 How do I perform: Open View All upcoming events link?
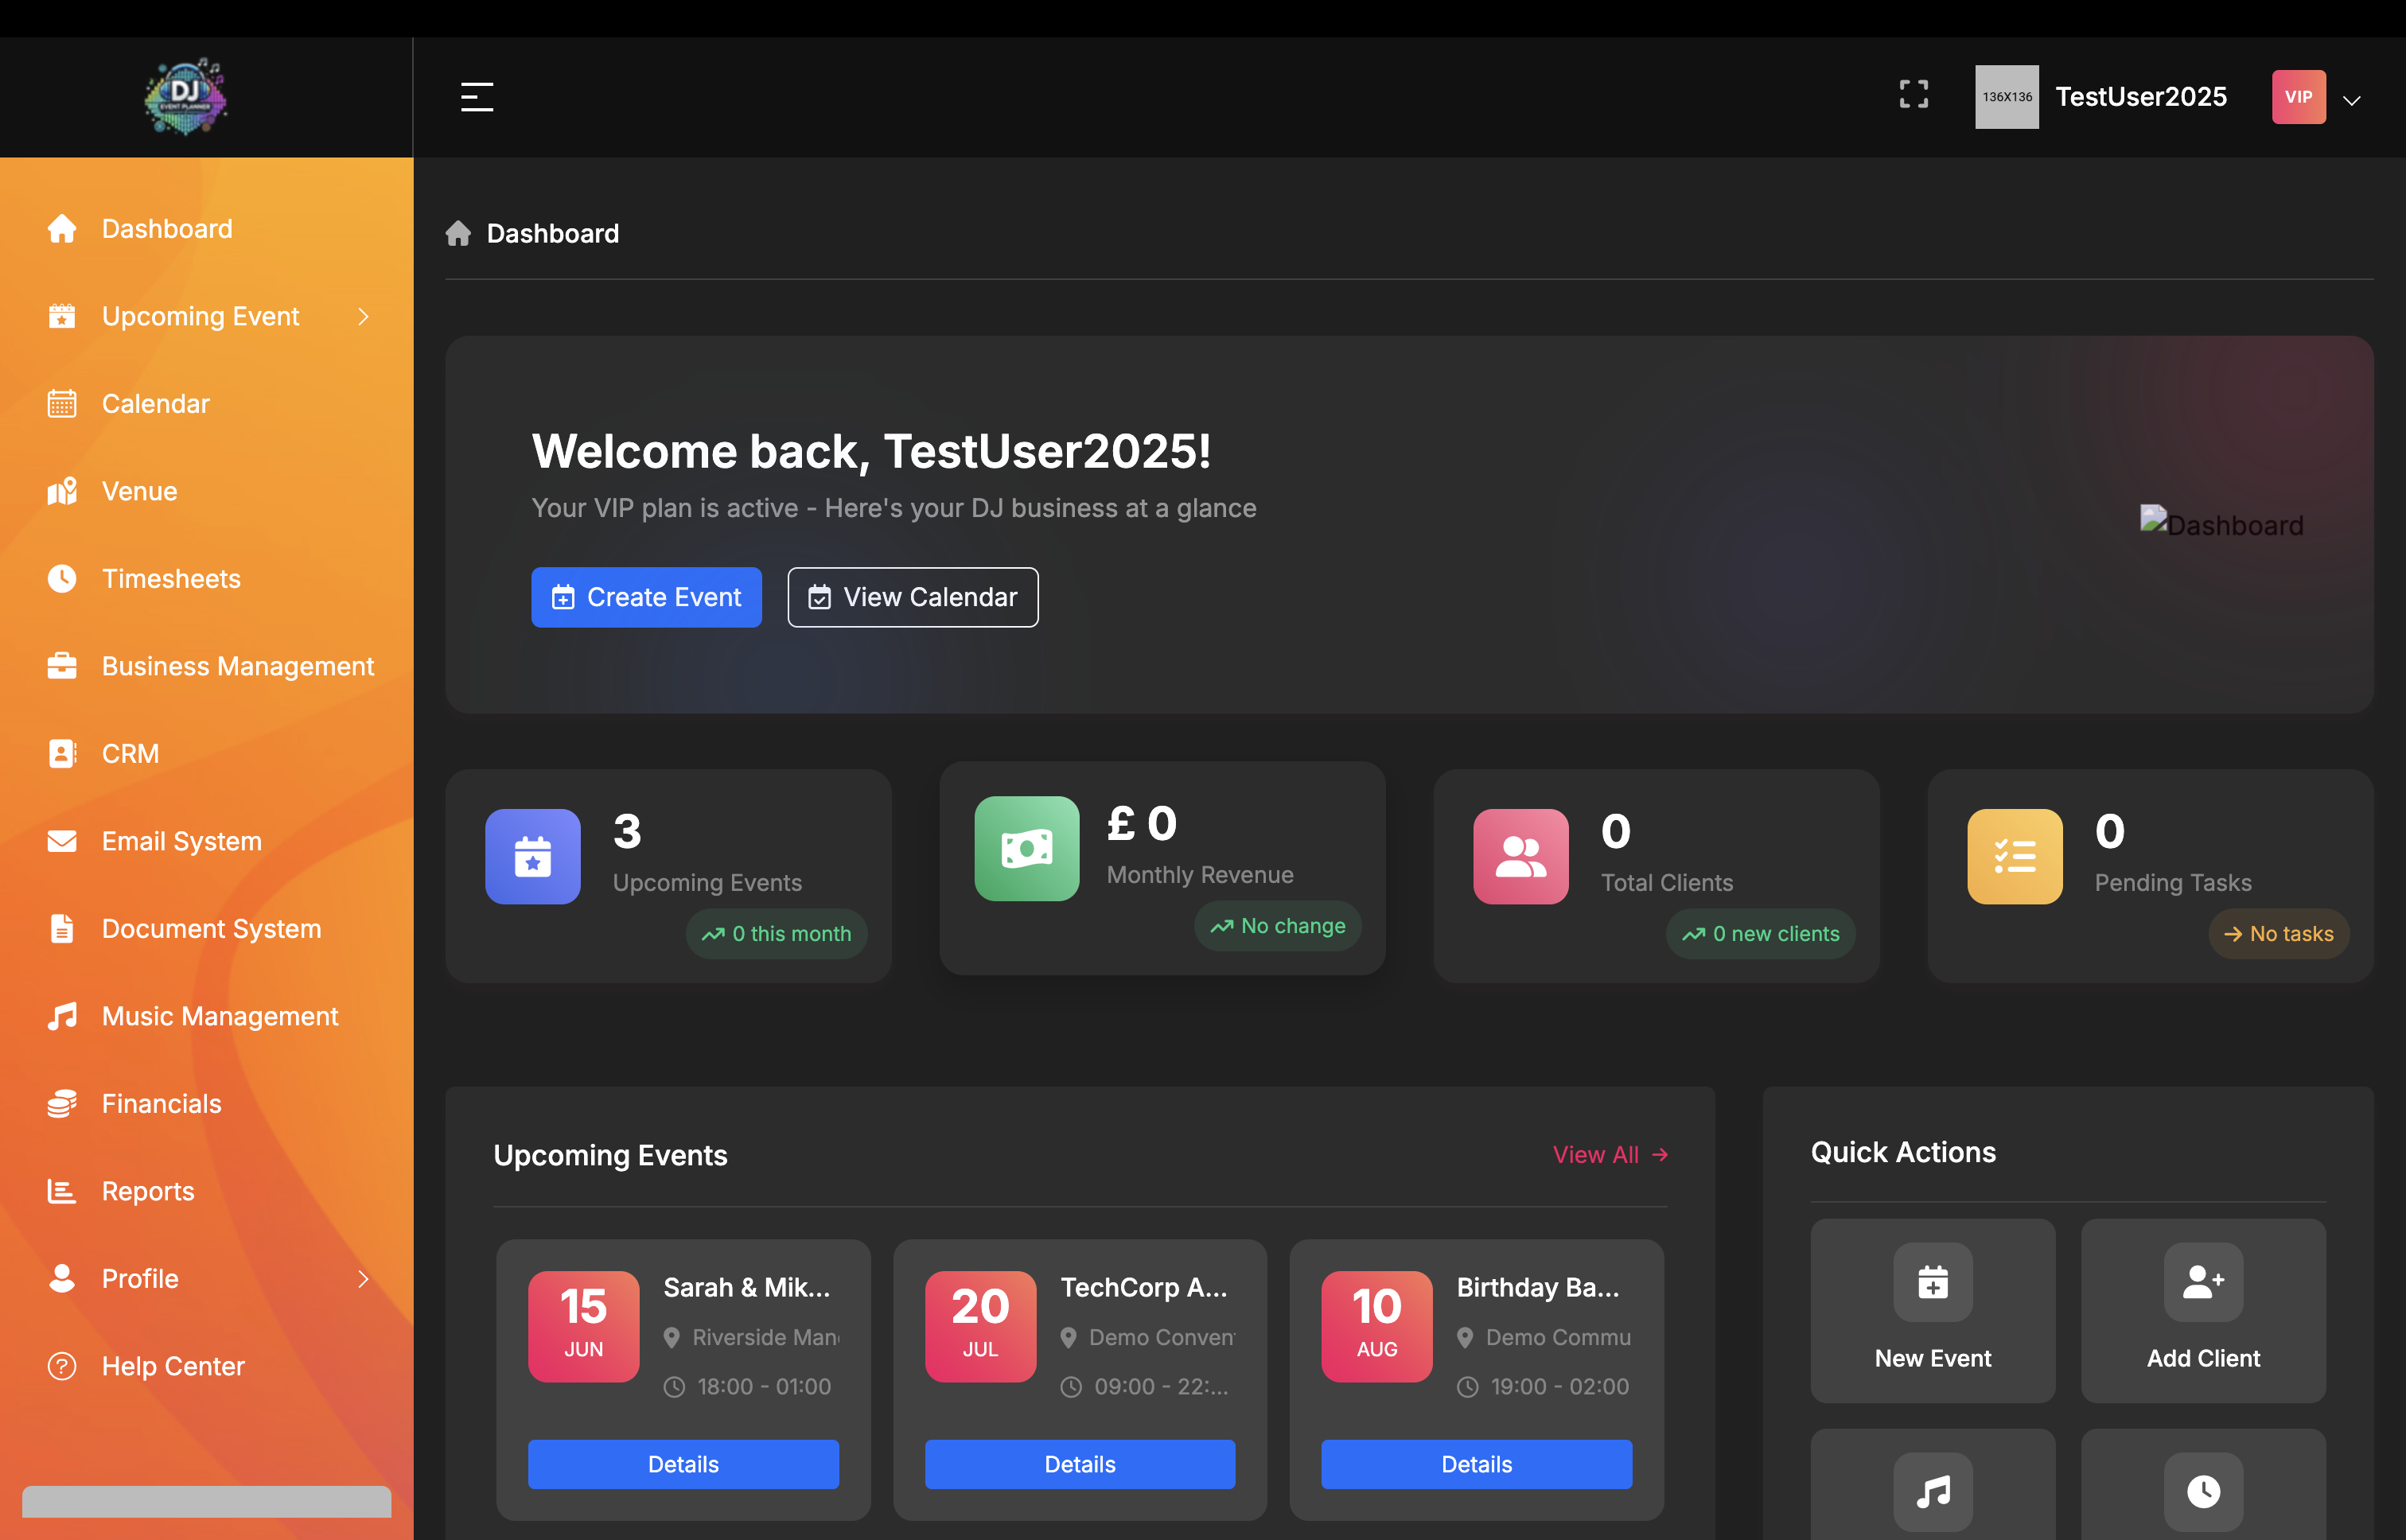1610,1155
